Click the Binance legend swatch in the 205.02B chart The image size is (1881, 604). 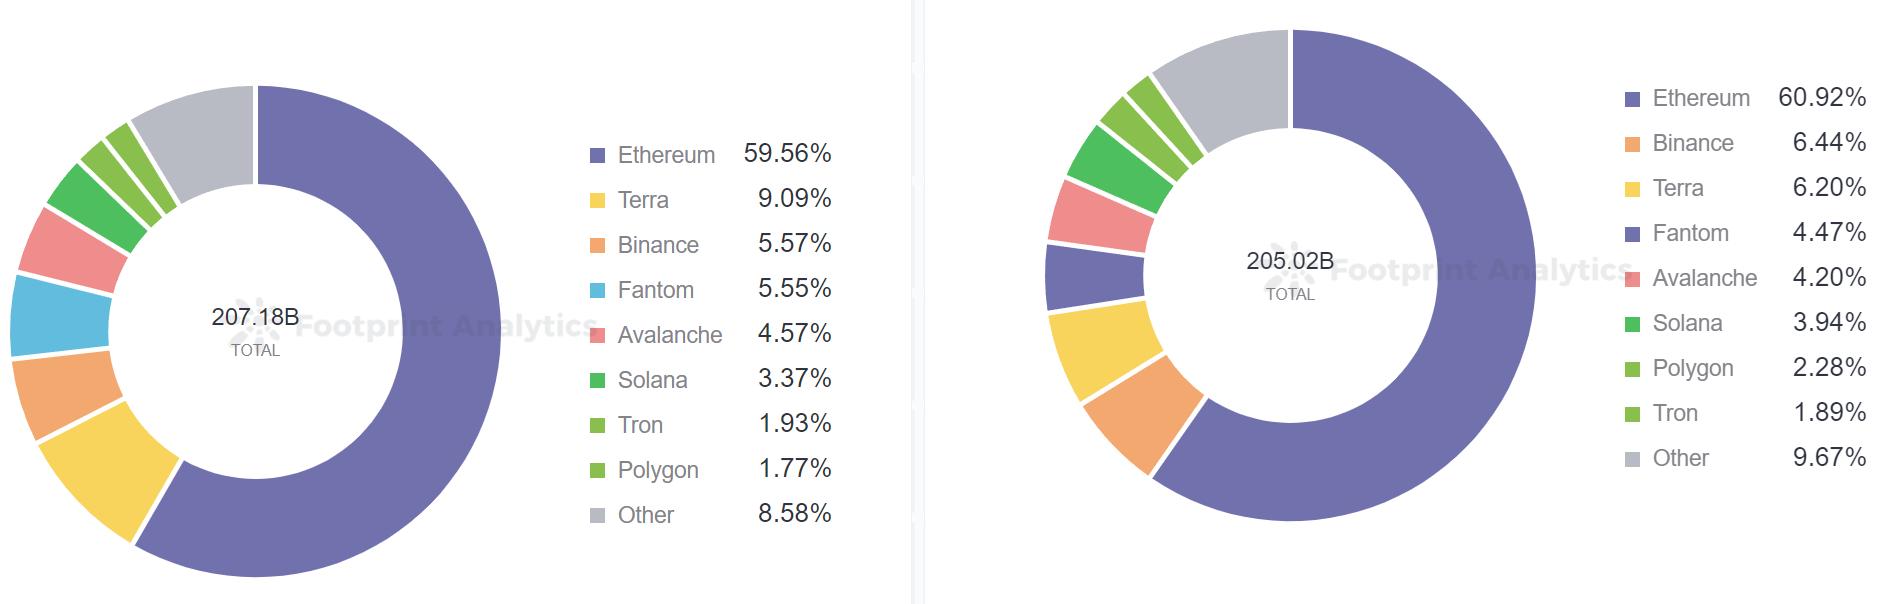point(1633,144)
